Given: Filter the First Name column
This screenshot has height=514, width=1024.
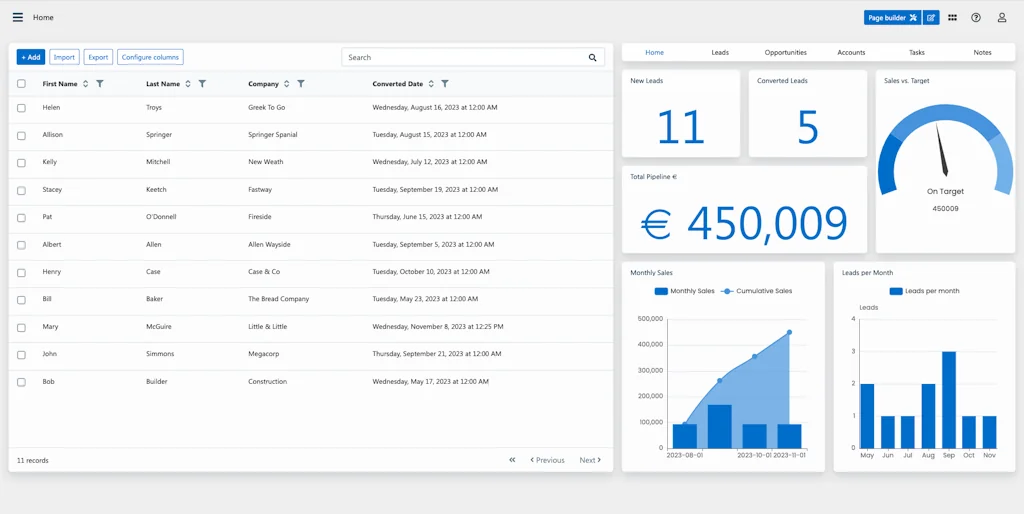Looking at the screenshot, I should (x=100, y=84).
